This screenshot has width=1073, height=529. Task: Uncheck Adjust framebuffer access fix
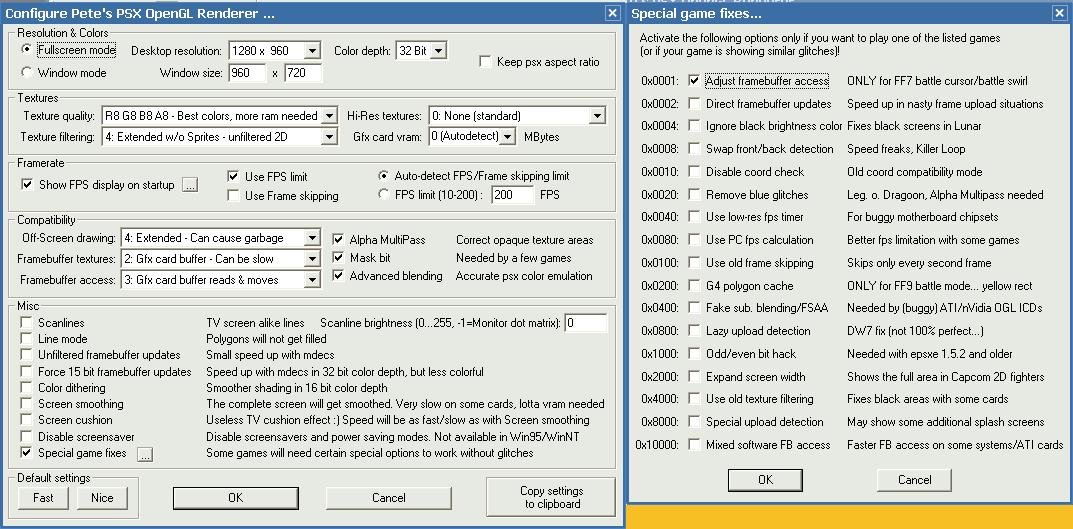coord(694,81)
